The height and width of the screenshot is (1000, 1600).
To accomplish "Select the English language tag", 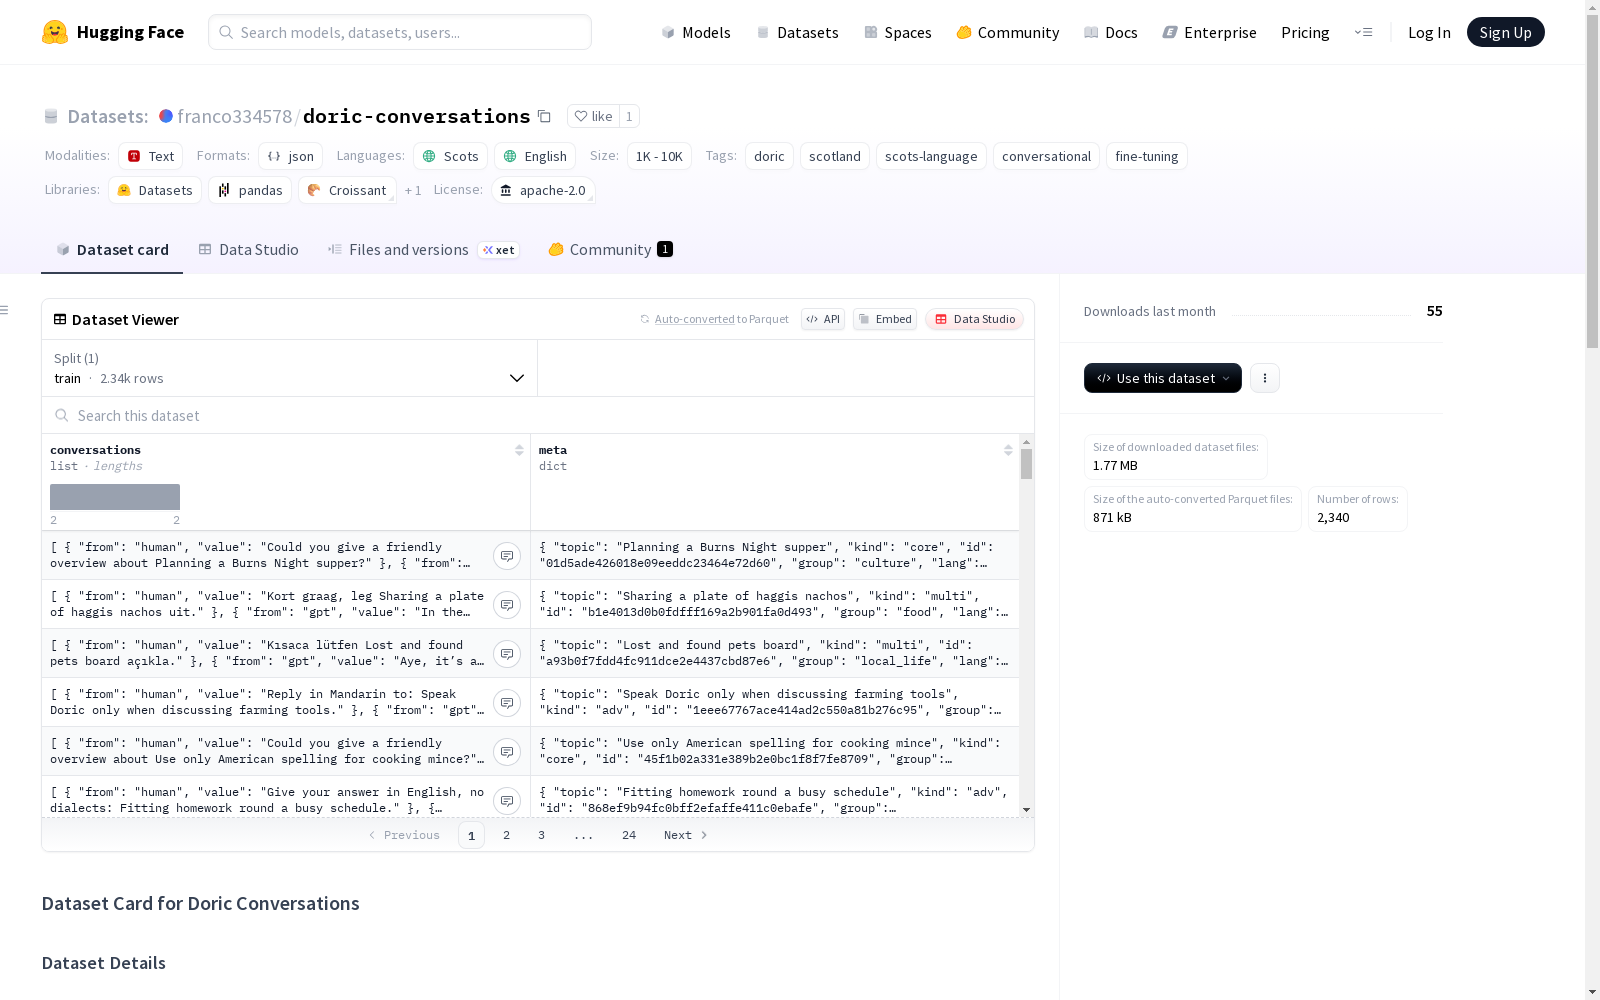I will click(x=535, y=156).
